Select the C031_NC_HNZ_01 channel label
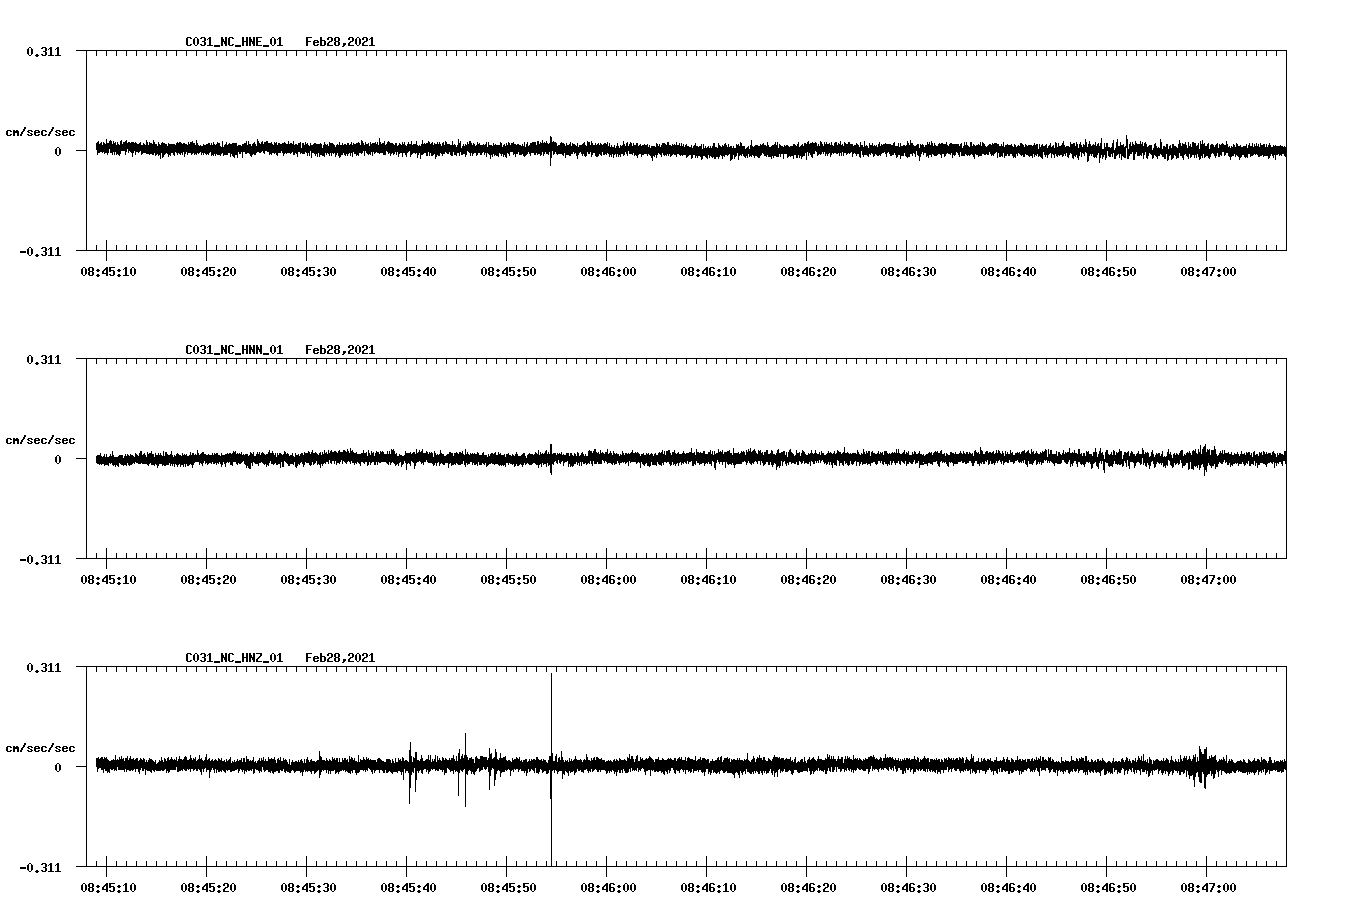The height and width of the screenshot is (924, 1358). 232,656
